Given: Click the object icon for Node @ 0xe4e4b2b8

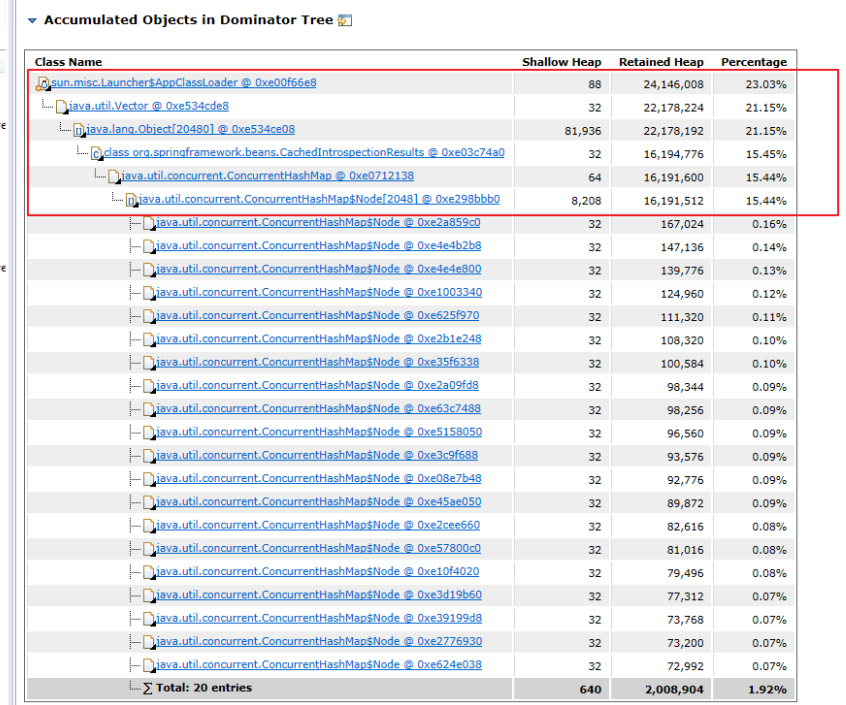Looking at the screenshot, I should tap(149, 247).
